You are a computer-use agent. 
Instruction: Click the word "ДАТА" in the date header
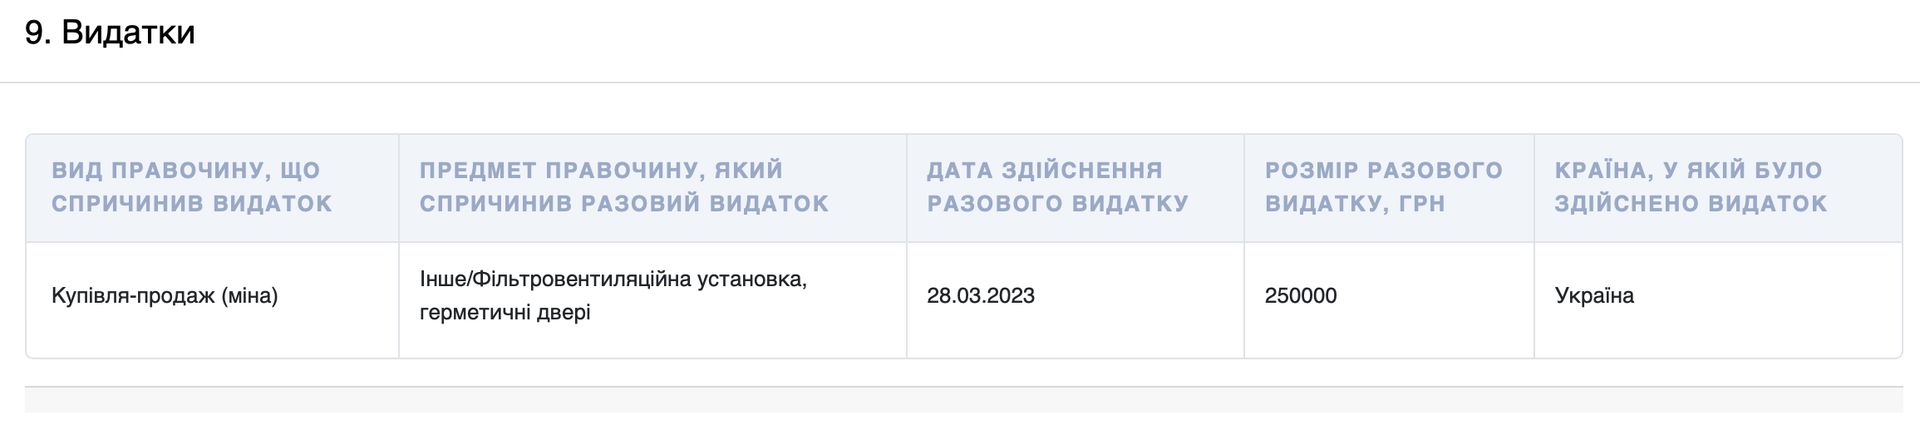pyautogui.click(x=959, y=171)
